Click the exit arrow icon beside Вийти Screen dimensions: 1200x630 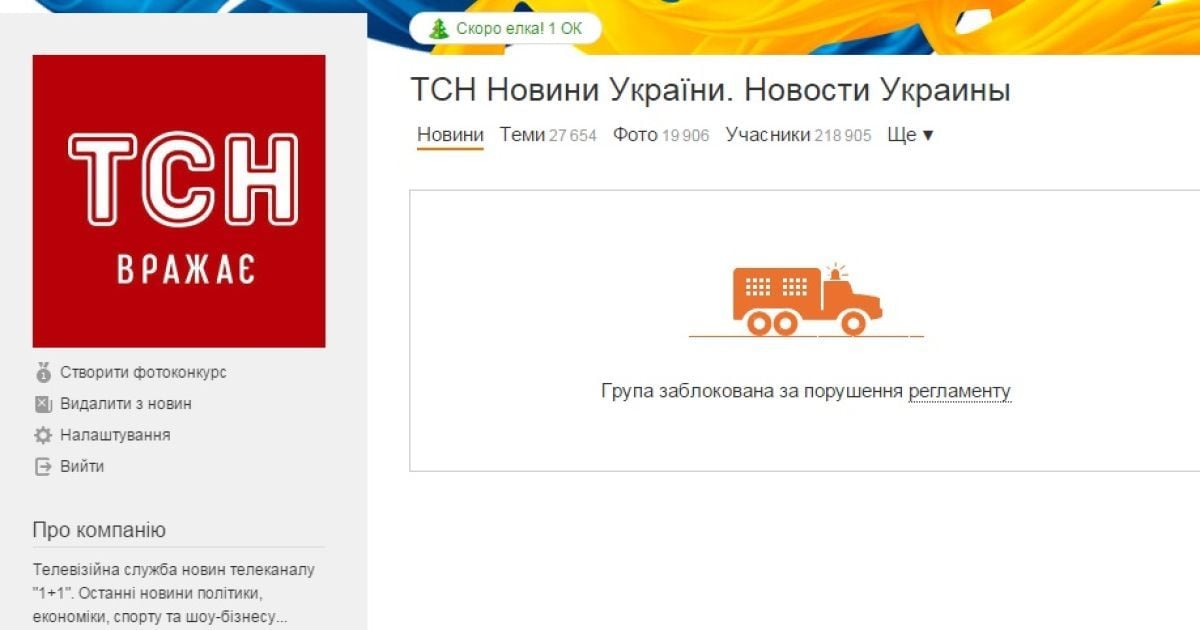point(42,466)
